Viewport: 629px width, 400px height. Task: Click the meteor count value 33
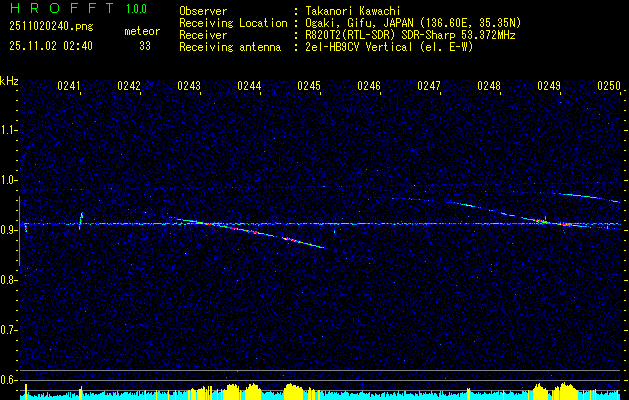[x=145, y=46]
